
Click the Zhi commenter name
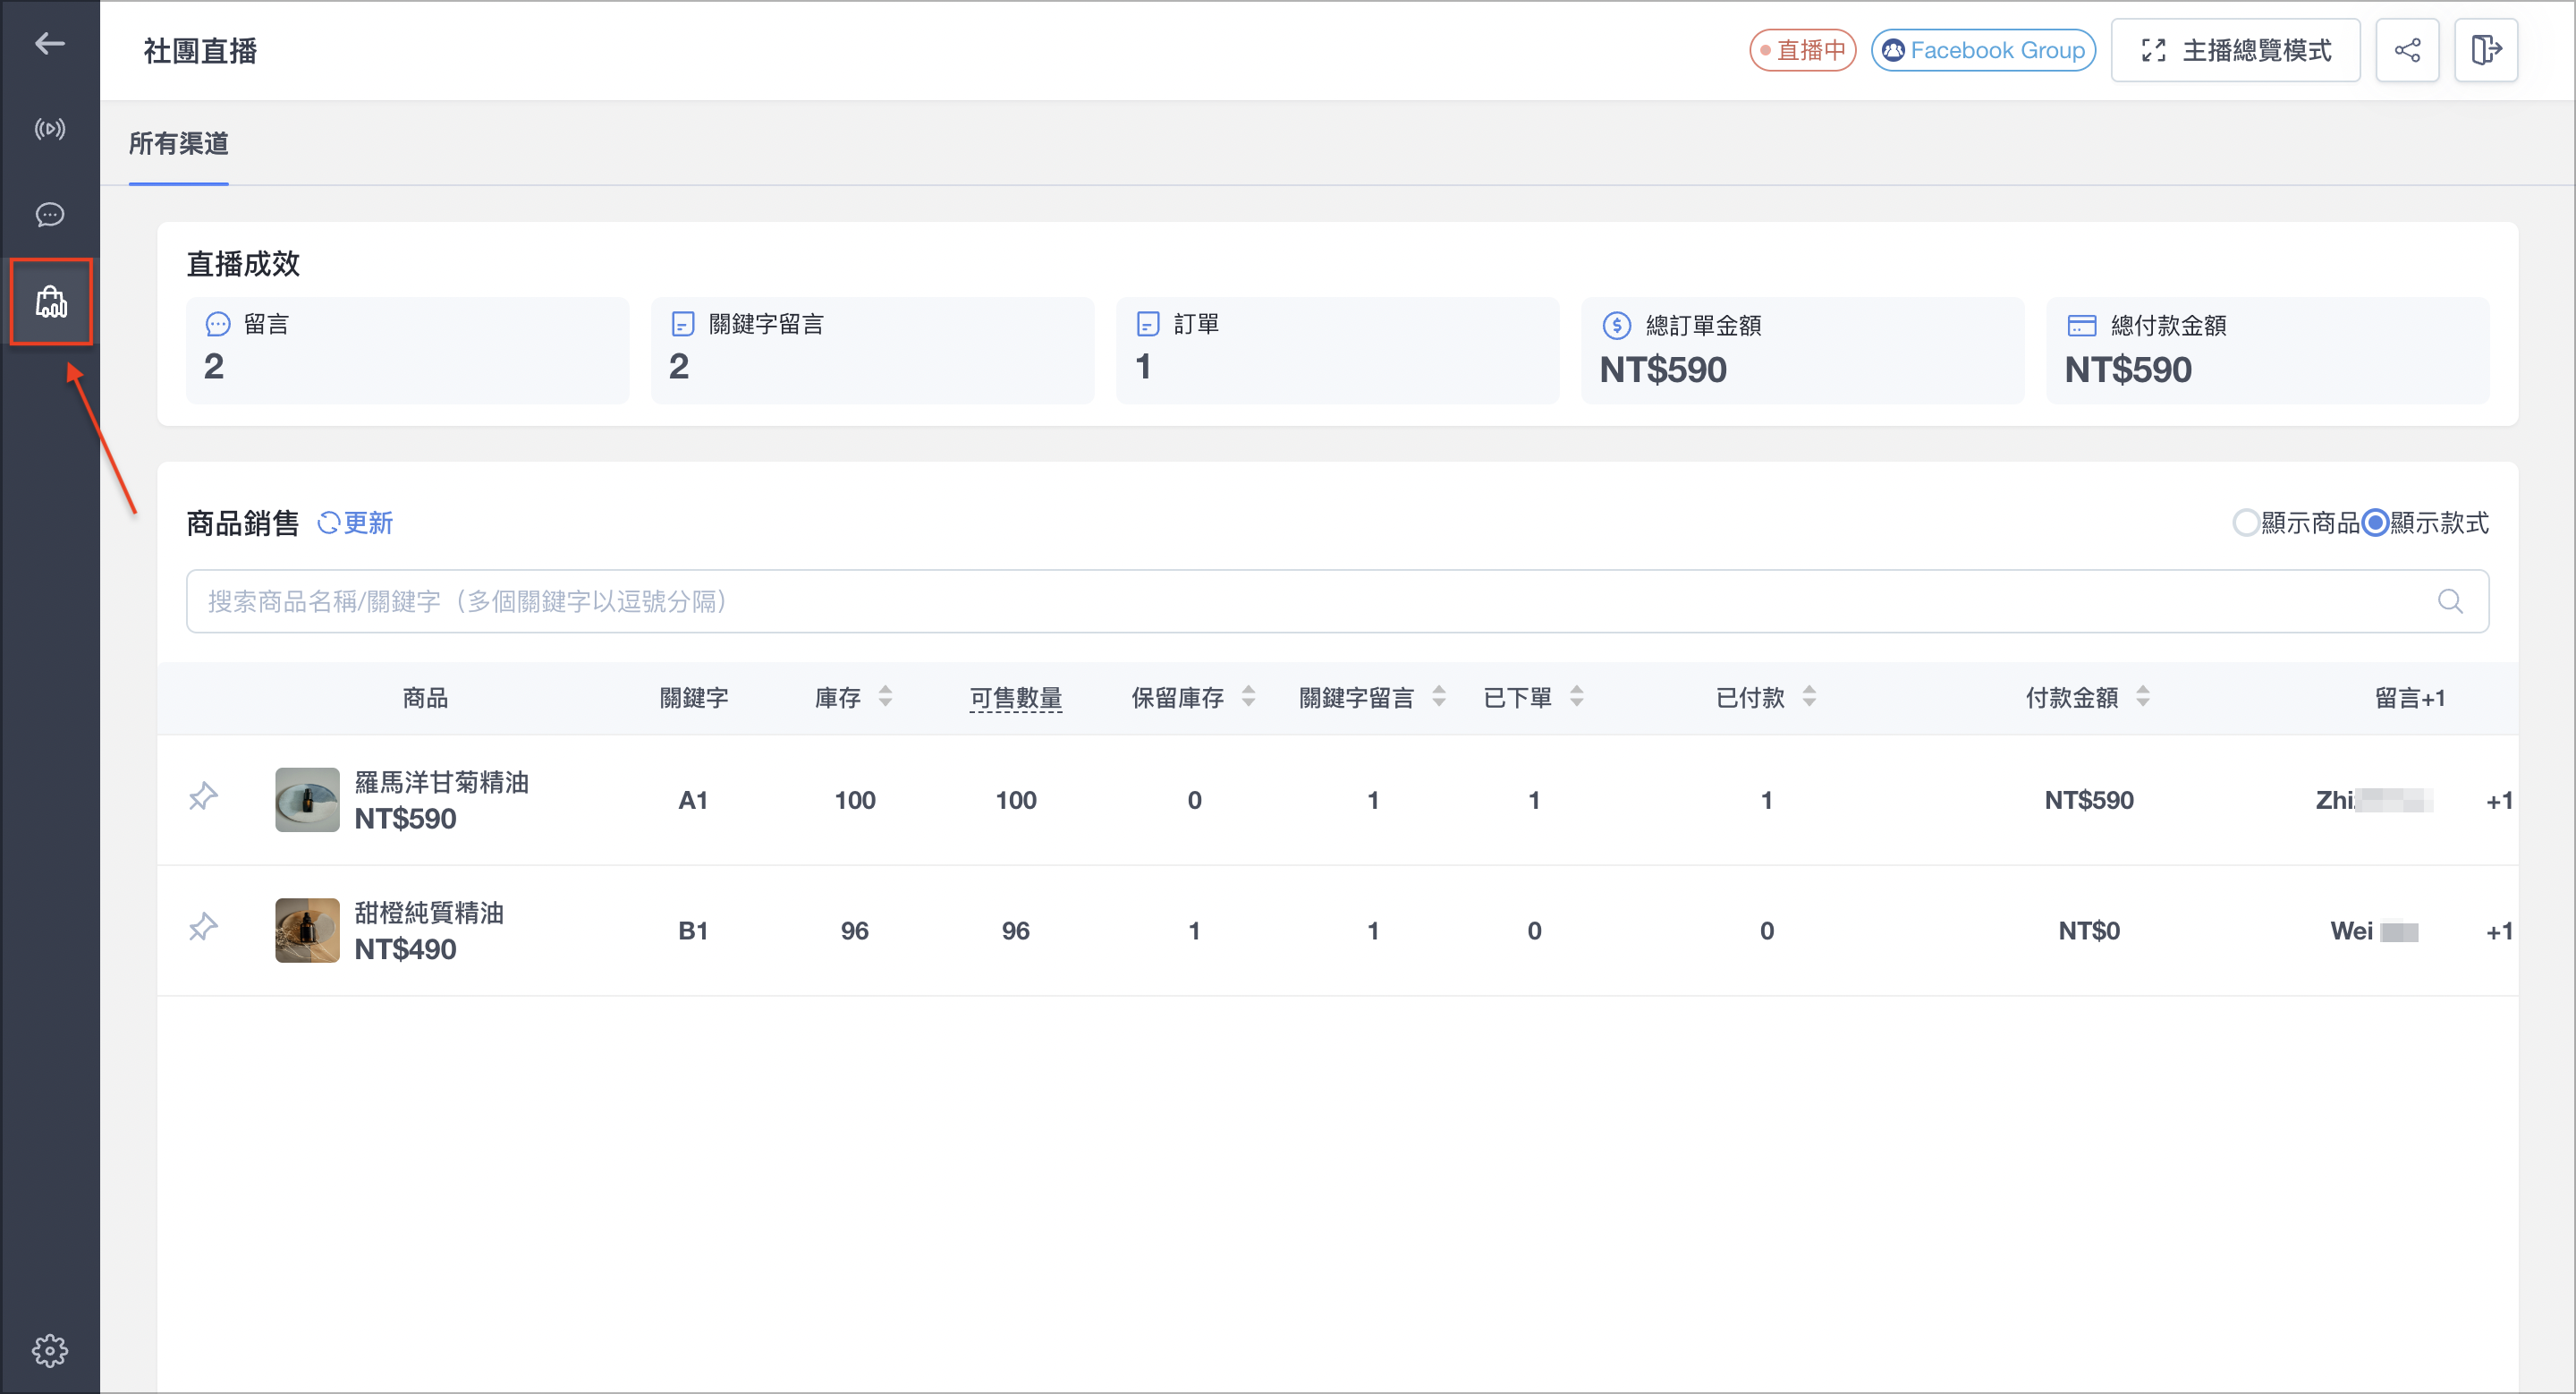tap(2374, 800)
